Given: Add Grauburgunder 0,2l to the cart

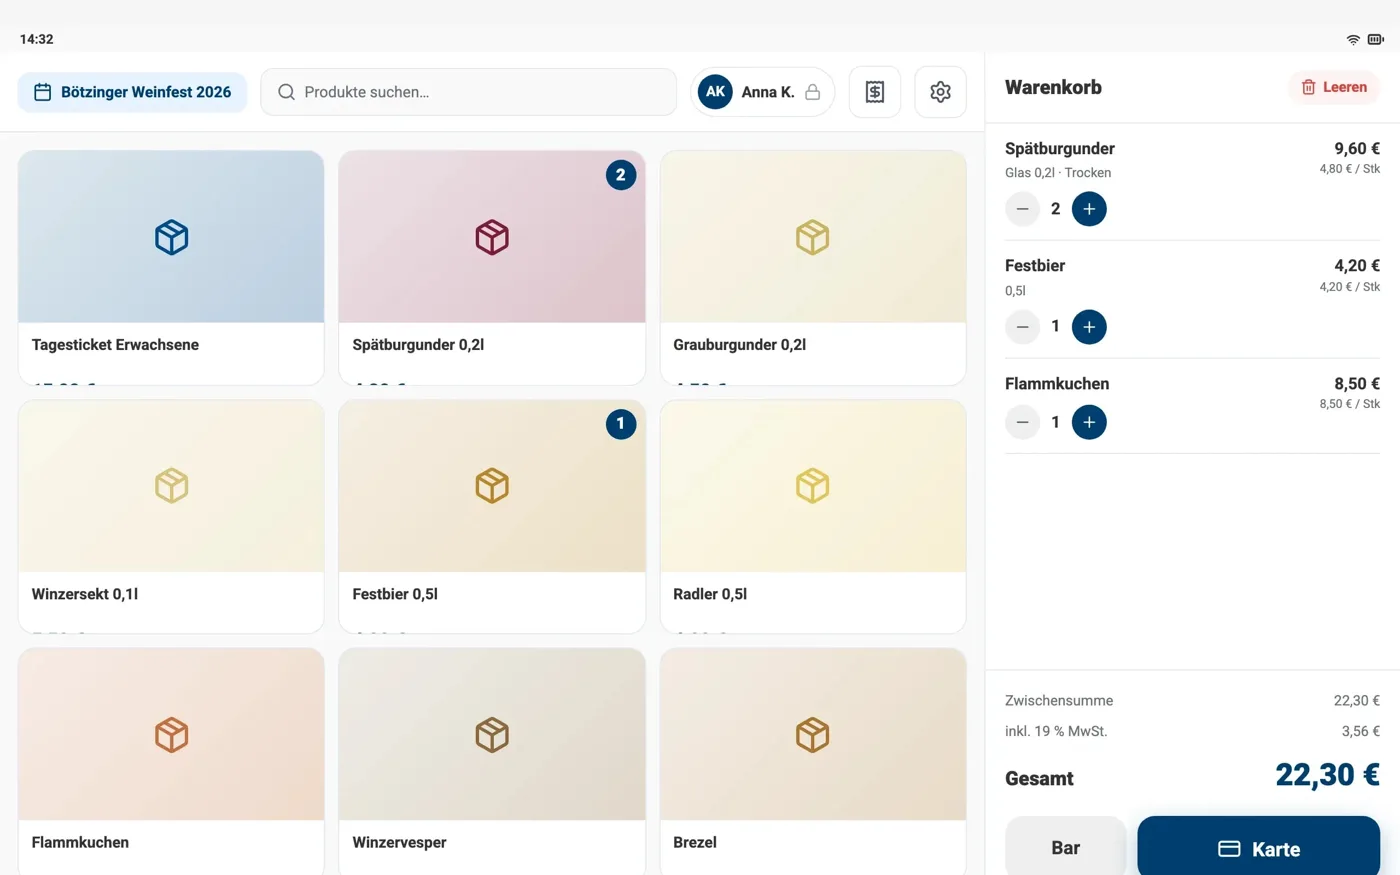Looking at the screenshot, I should click(x=813, y=268).
